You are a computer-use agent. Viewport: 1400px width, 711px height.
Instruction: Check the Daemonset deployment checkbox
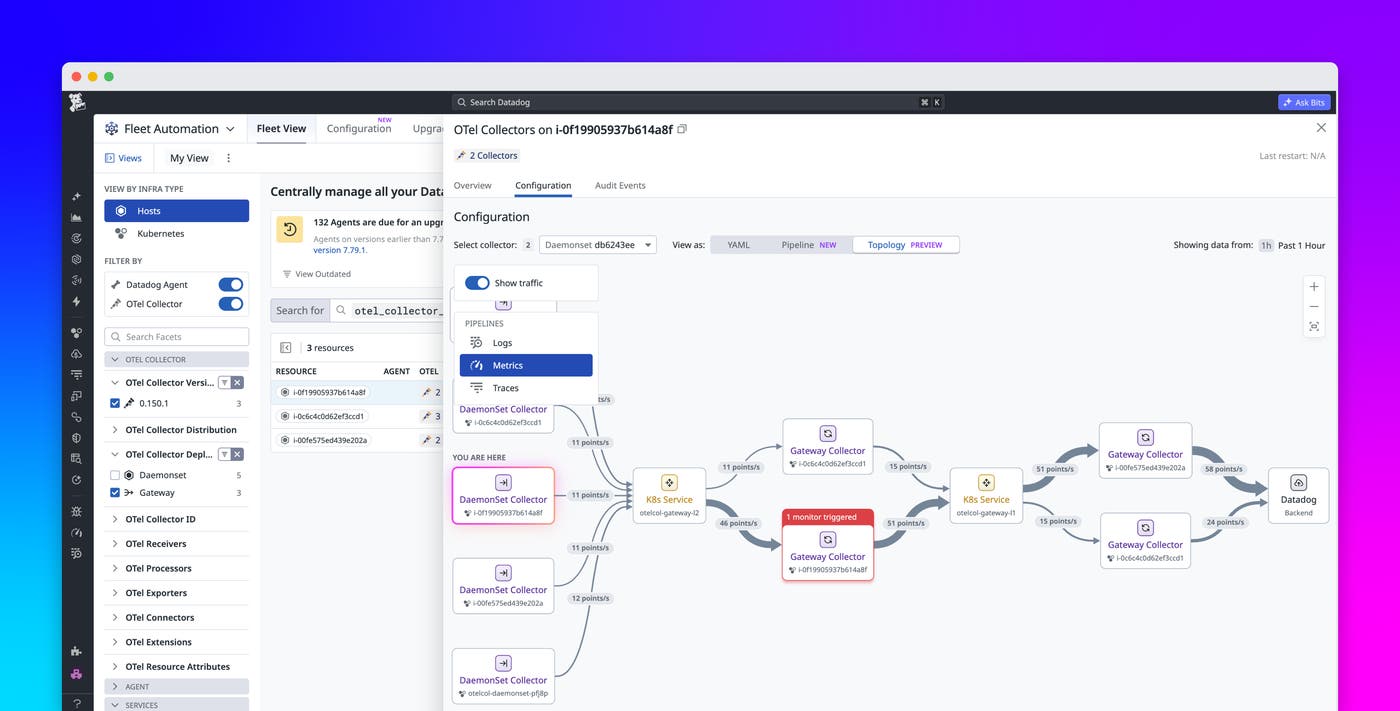click(x=115, y=475)
